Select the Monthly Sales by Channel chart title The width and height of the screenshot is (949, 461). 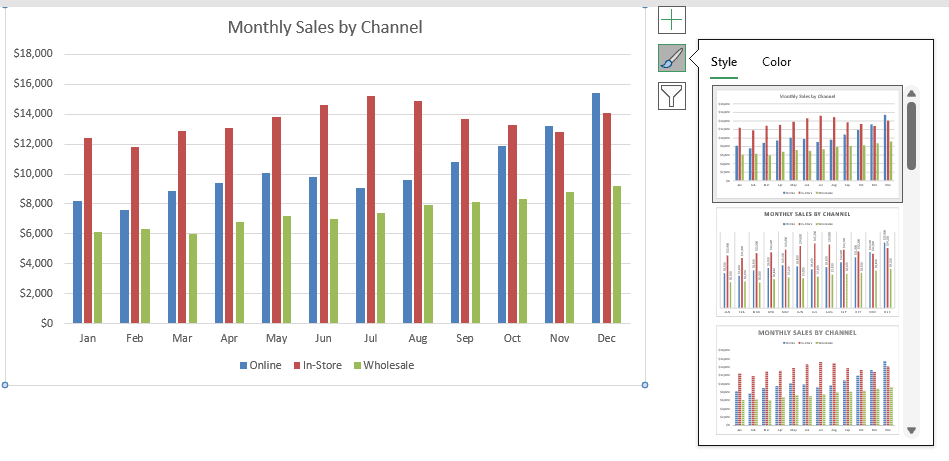click(325, 27)
